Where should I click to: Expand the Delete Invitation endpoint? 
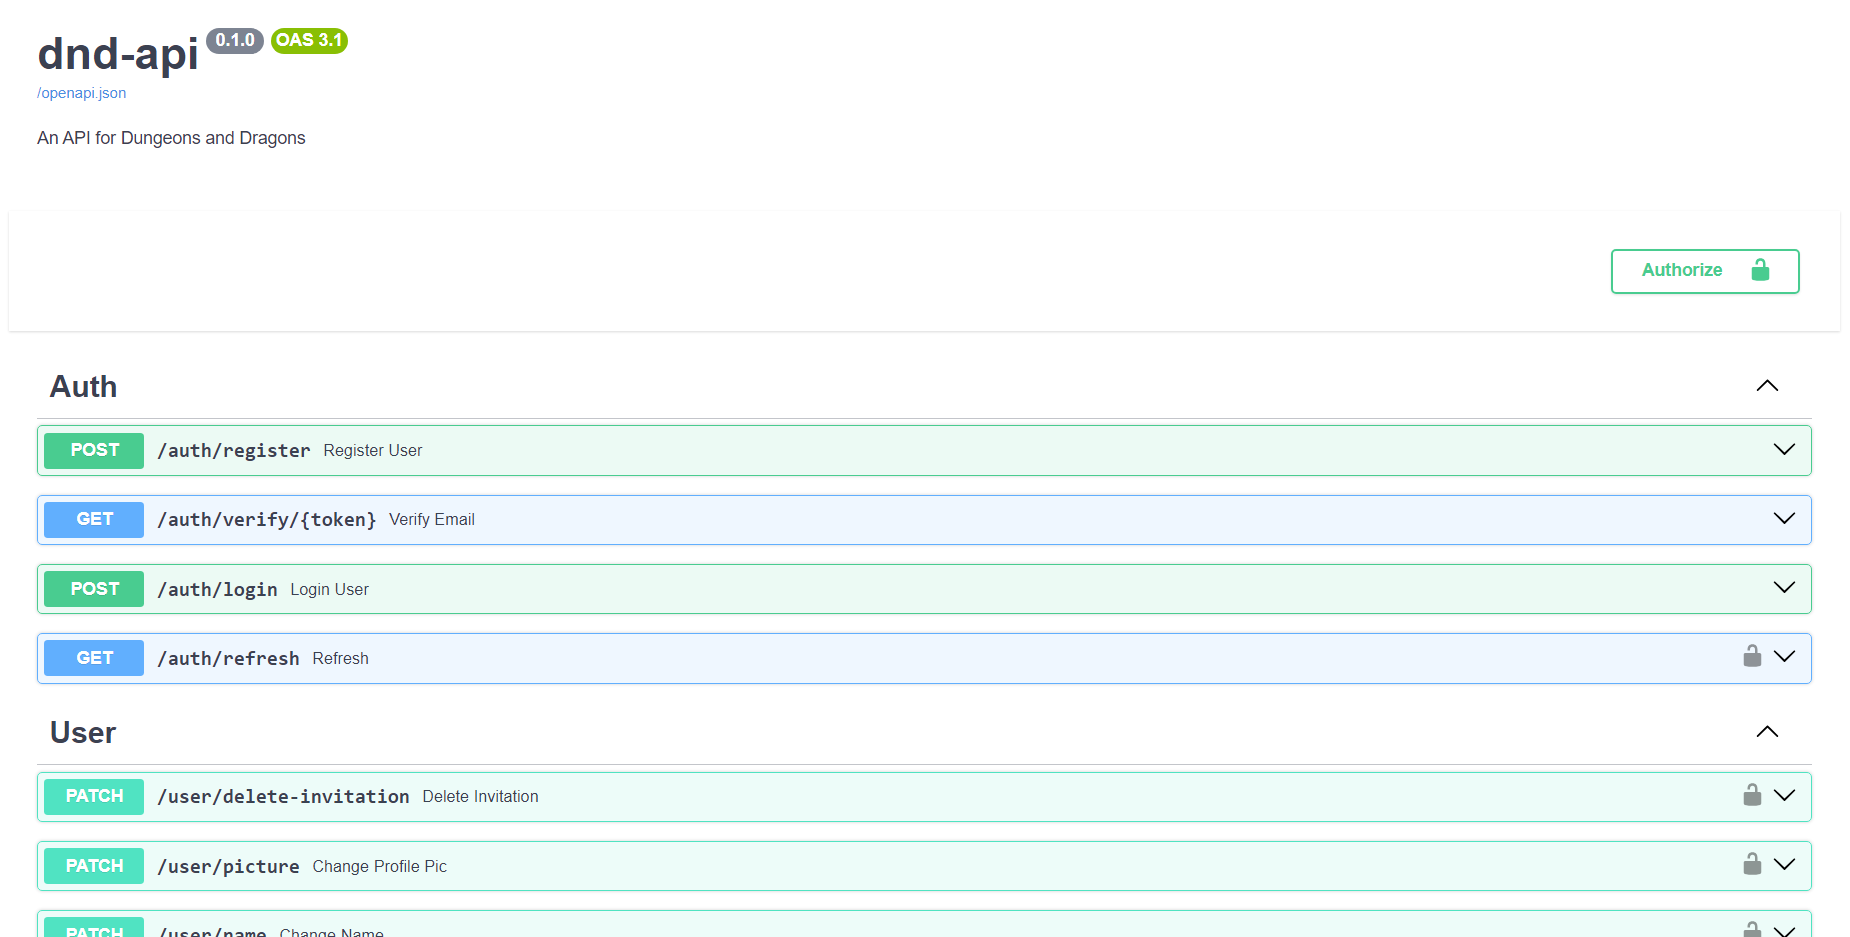[x=1784, y=795]
